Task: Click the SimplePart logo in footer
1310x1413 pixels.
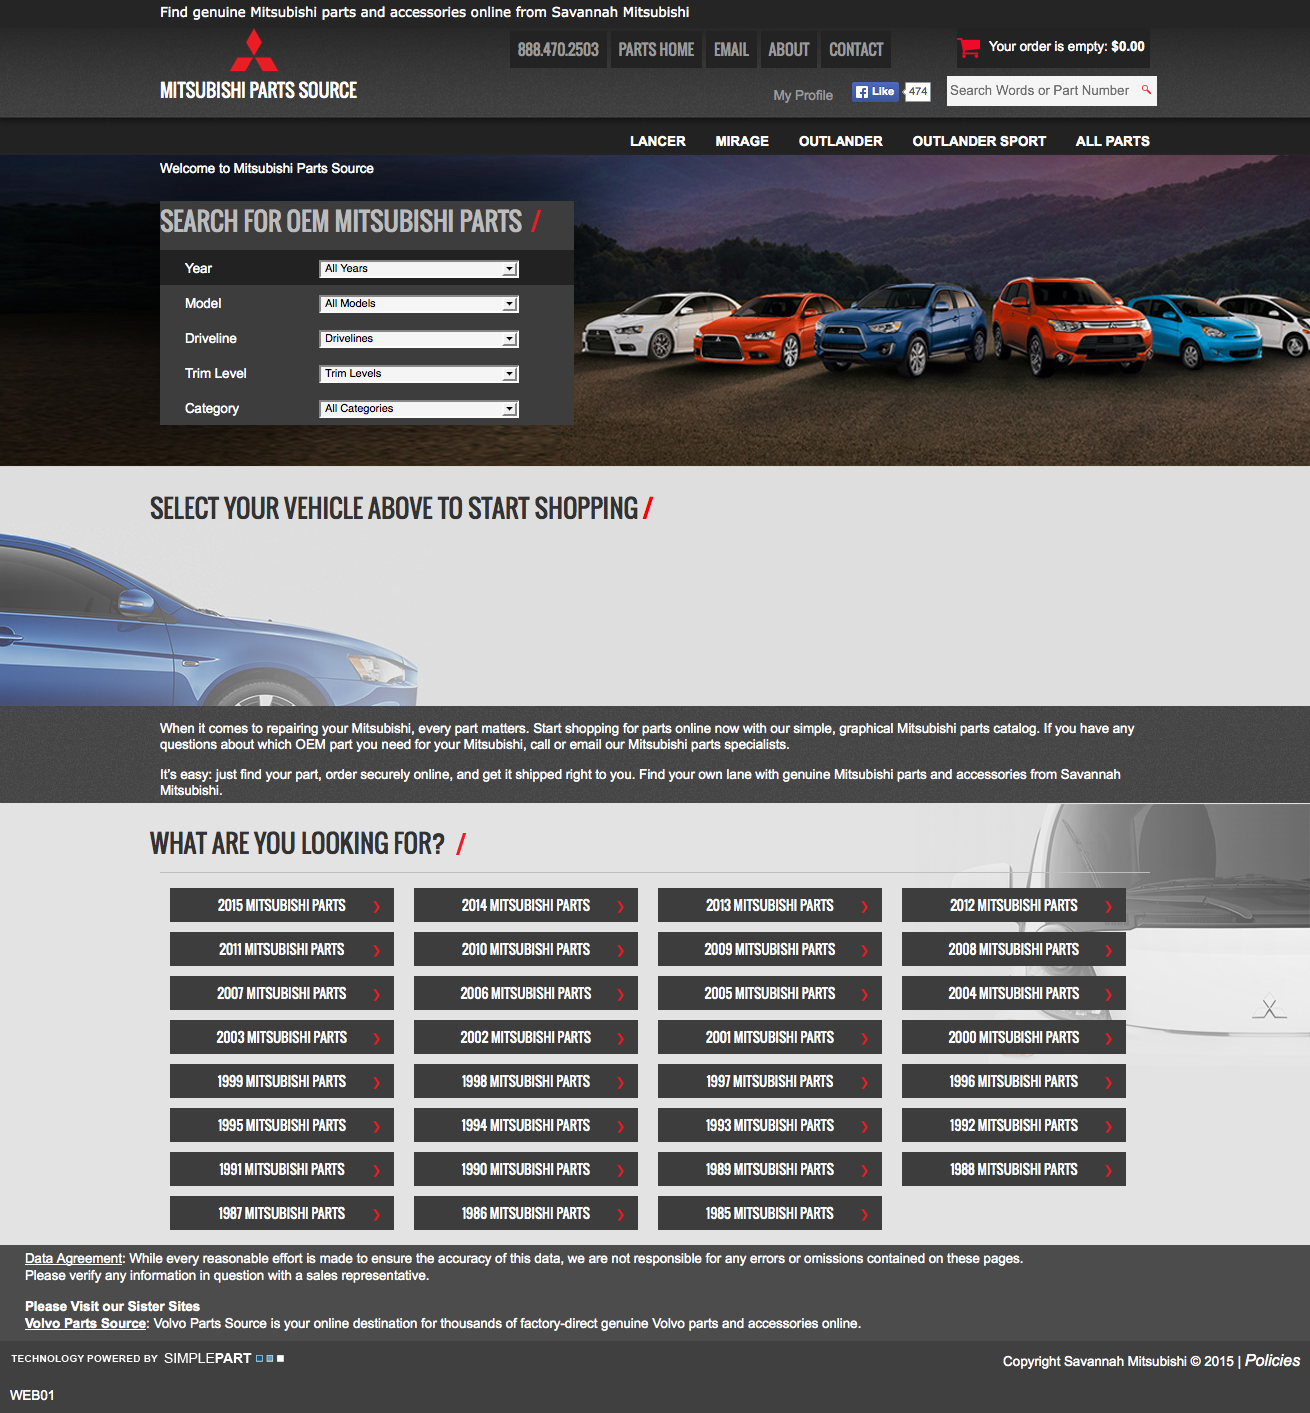Action: click(x=208, y=1358)
